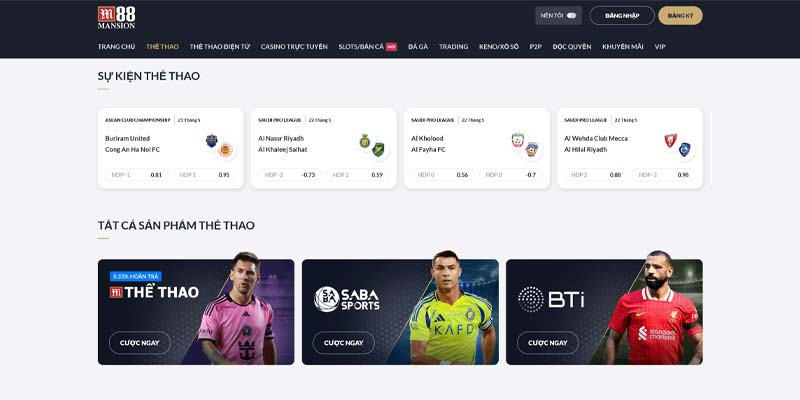Click the Buriram United team crest
Screen dimensions: 800x400
pos(212,141)
